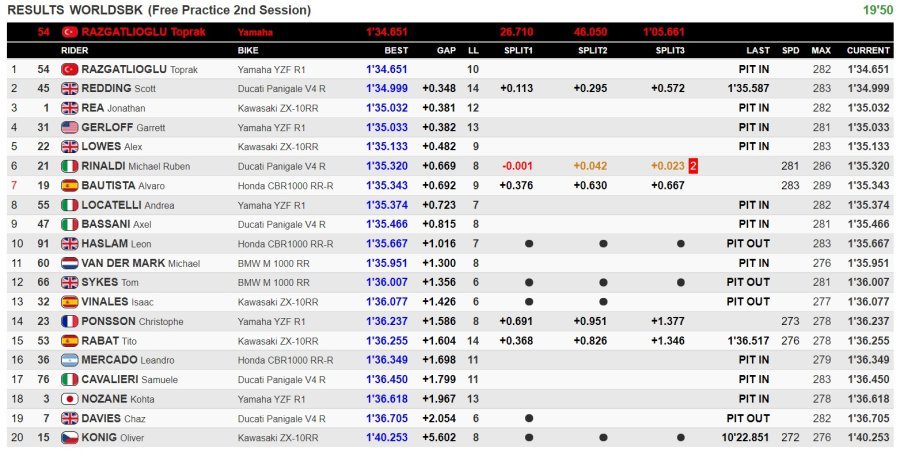Image resolution: width=900 pixels, height=455 pixels.
Task: Click the -0.001 split in RINALDI's row
Action: 517,166
